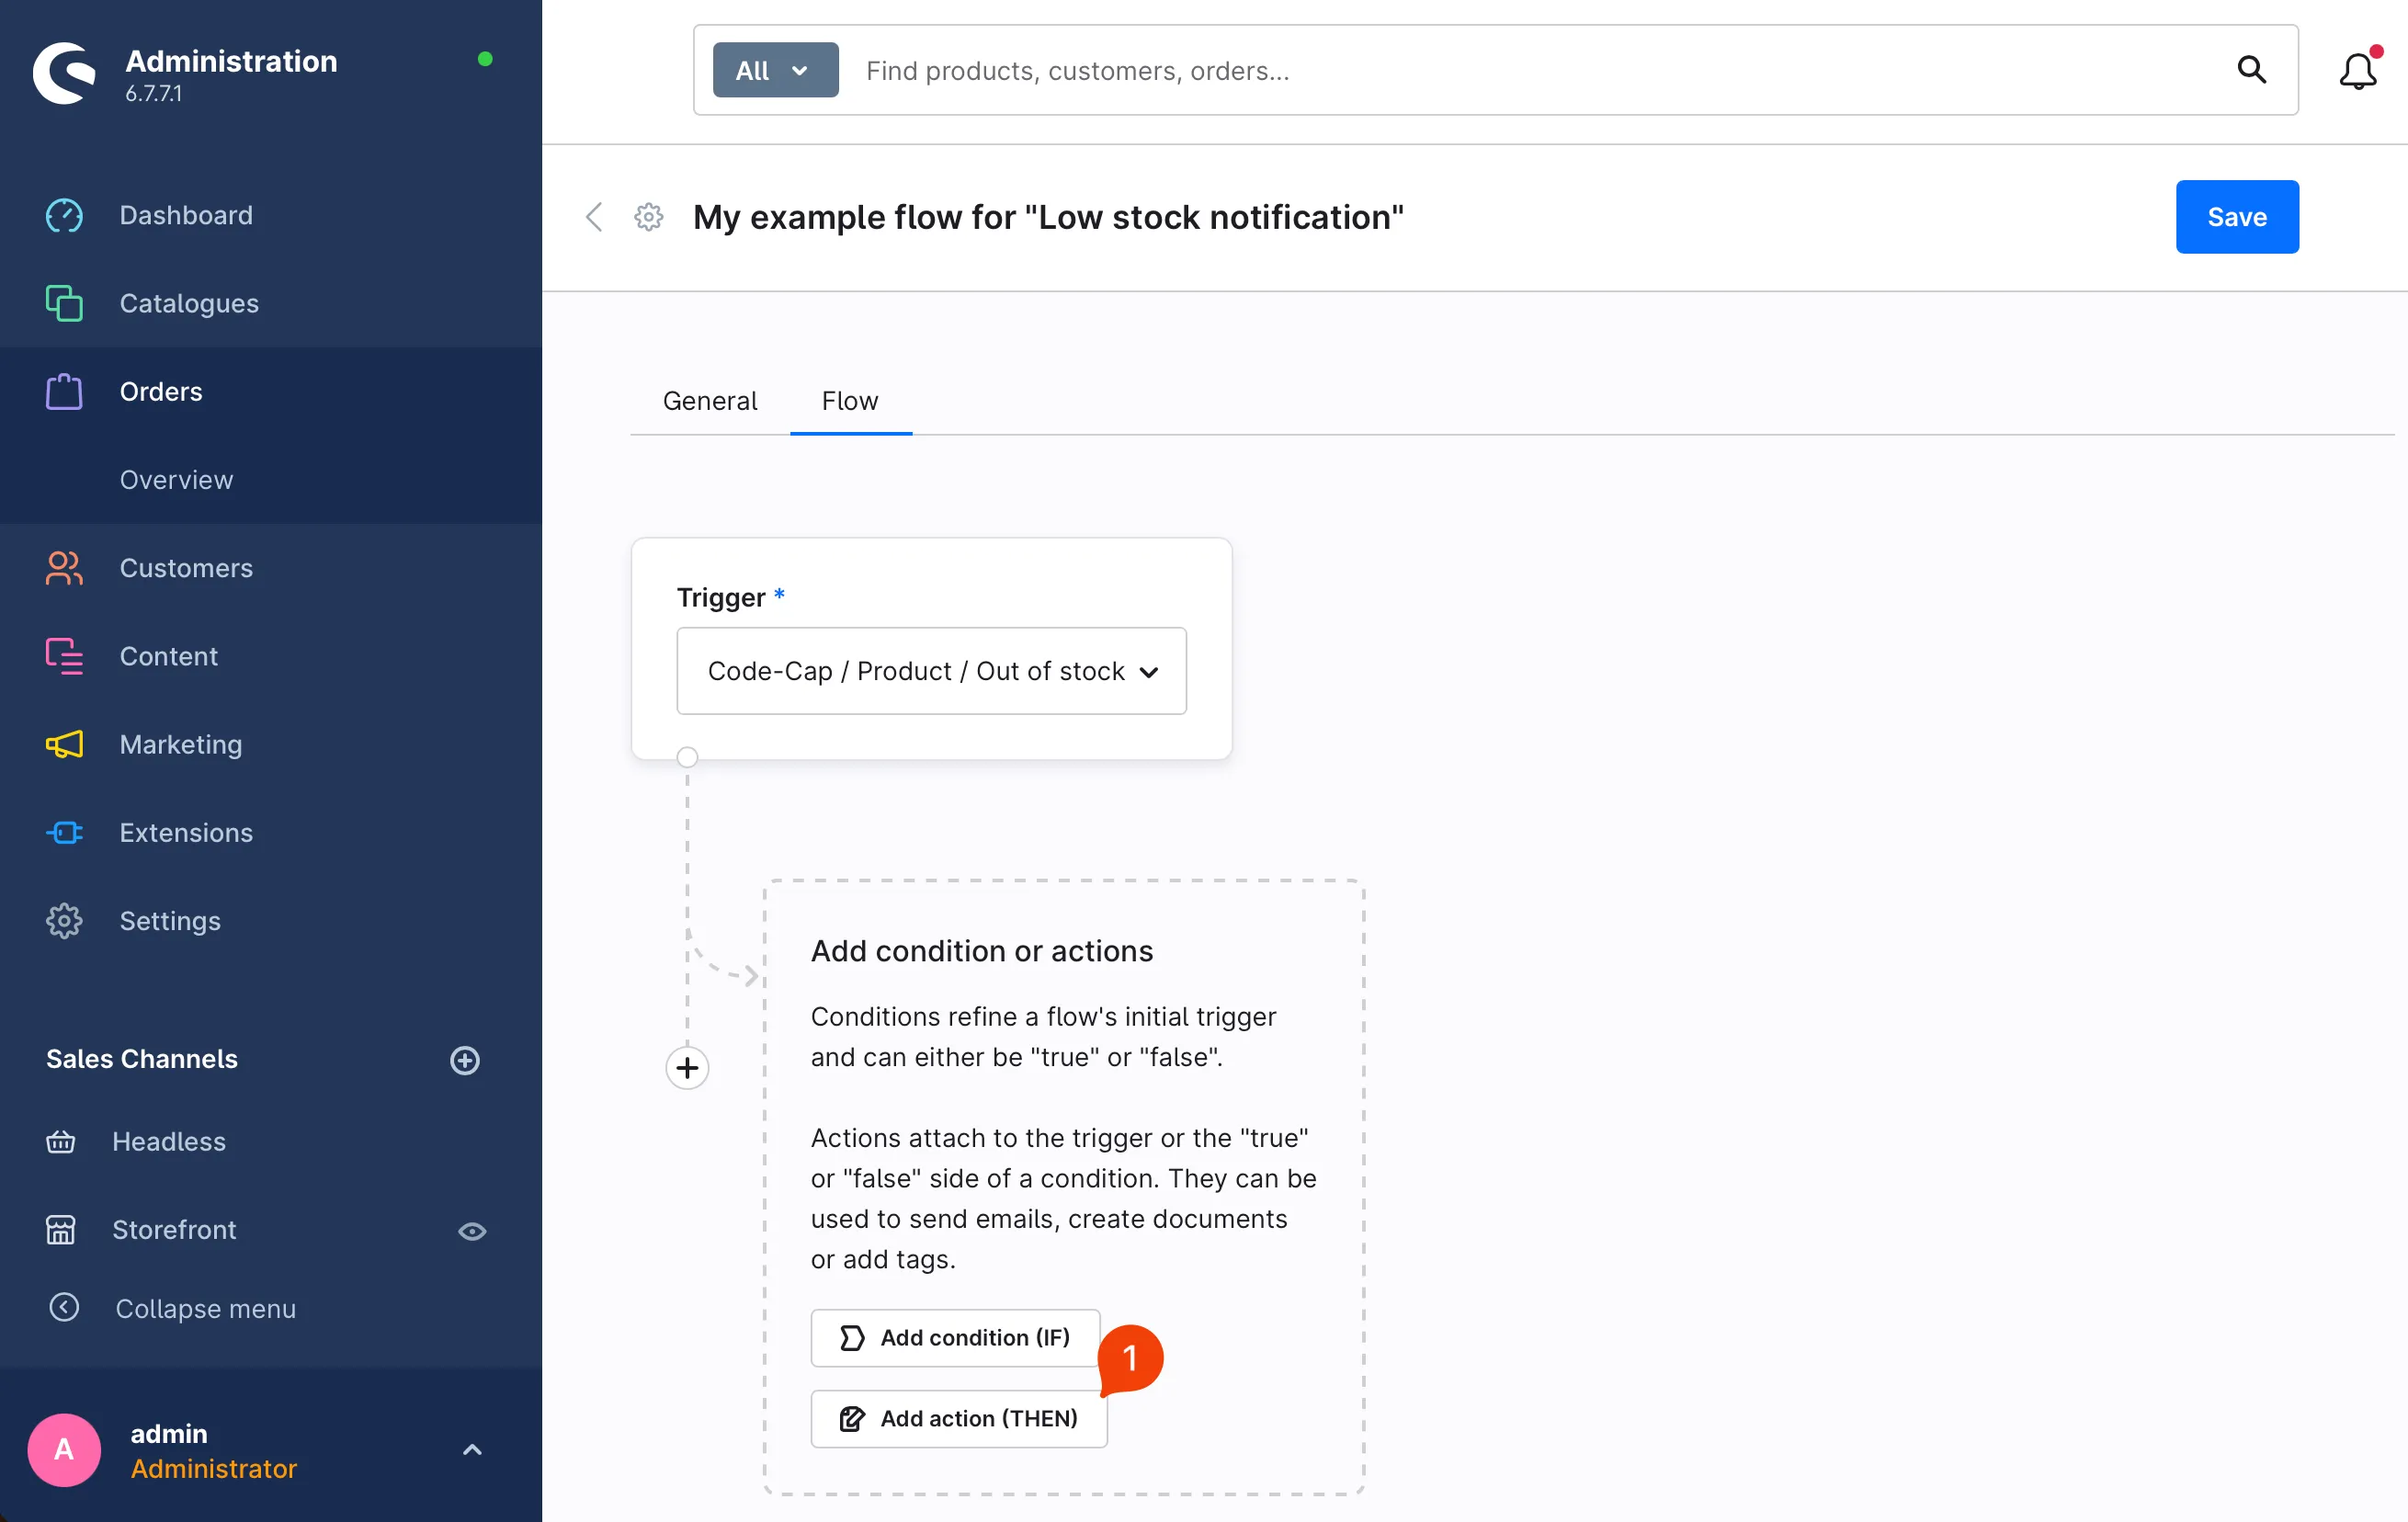
Task: Open the All search filter dropdown
Action: pyautogui.click(x=775, y=71)
